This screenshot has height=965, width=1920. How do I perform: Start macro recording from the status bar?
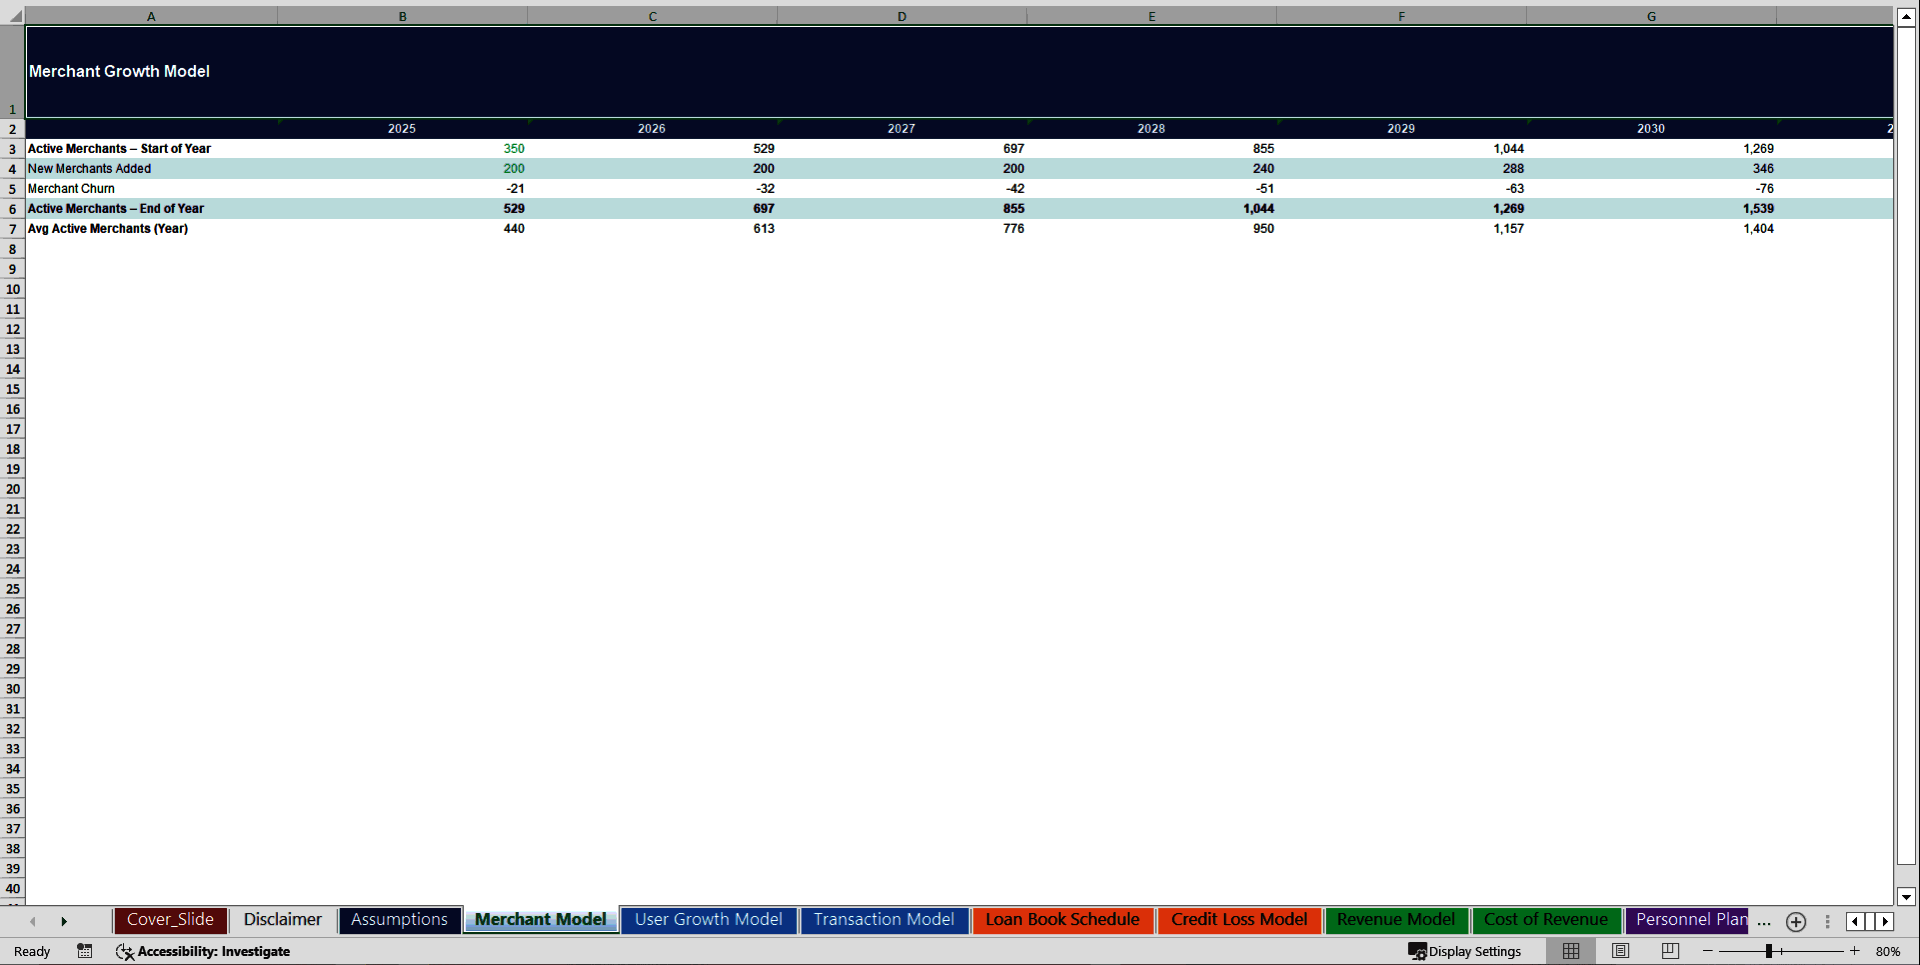click(x=85, y=951)
